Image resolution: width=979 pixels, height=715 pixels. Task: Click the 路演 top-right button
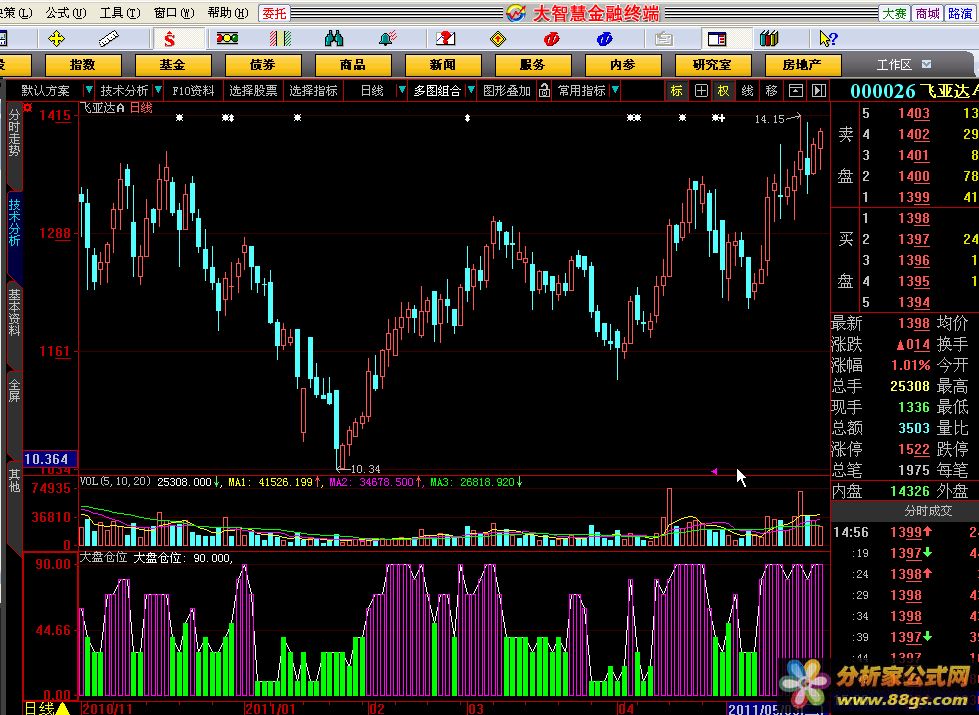(x=960, y=13)
